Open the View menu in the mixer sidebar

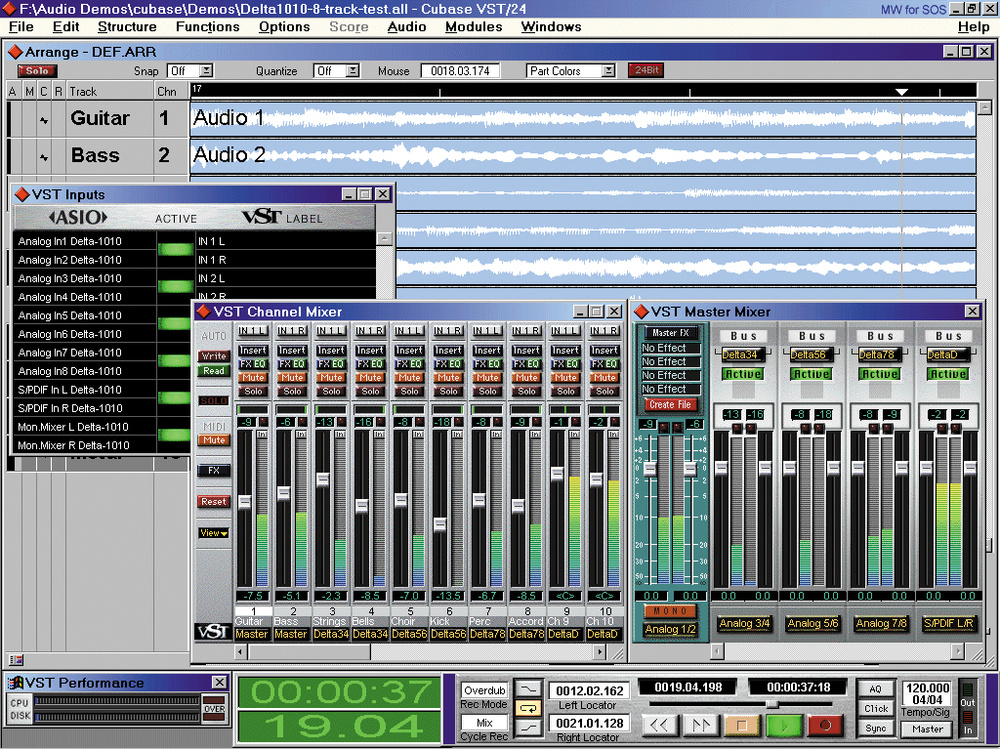pyautogui.click(x=213, y=532)
